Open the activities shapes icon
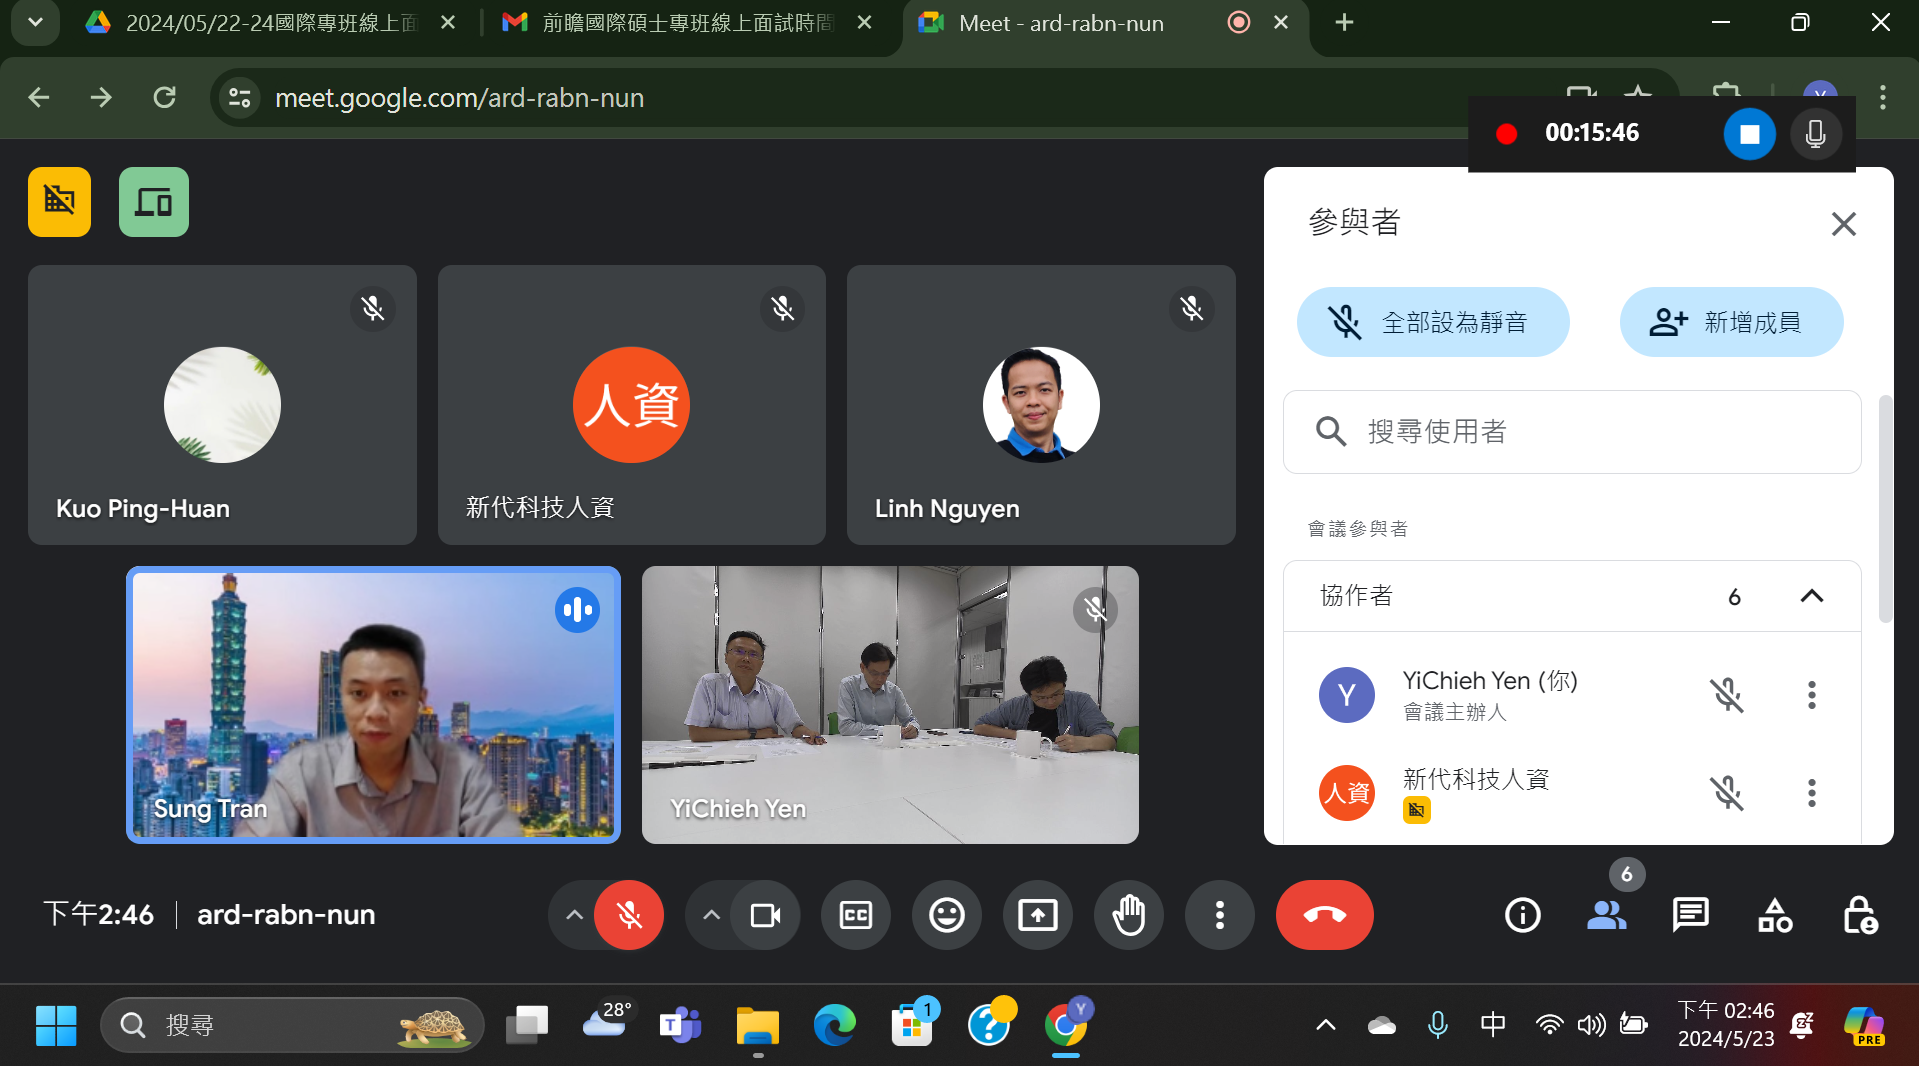 (x=1775, y=915)
